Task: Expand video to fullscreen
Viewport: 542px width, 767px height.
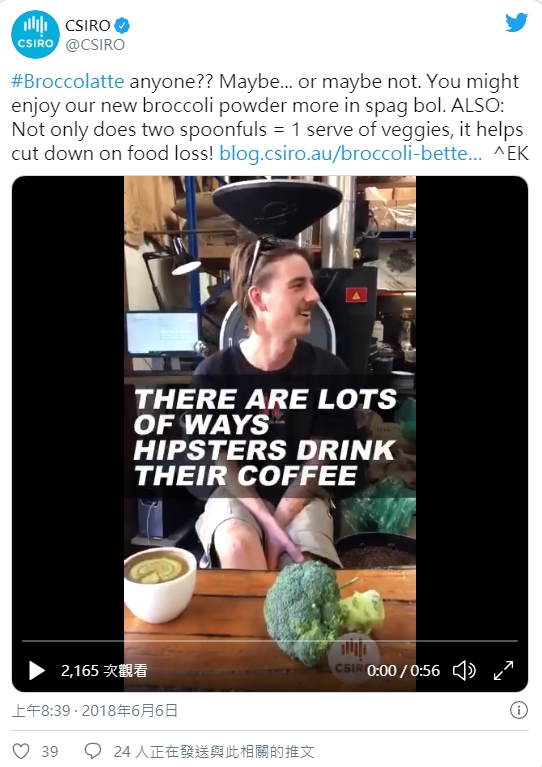Action: (x=503, y=670)
